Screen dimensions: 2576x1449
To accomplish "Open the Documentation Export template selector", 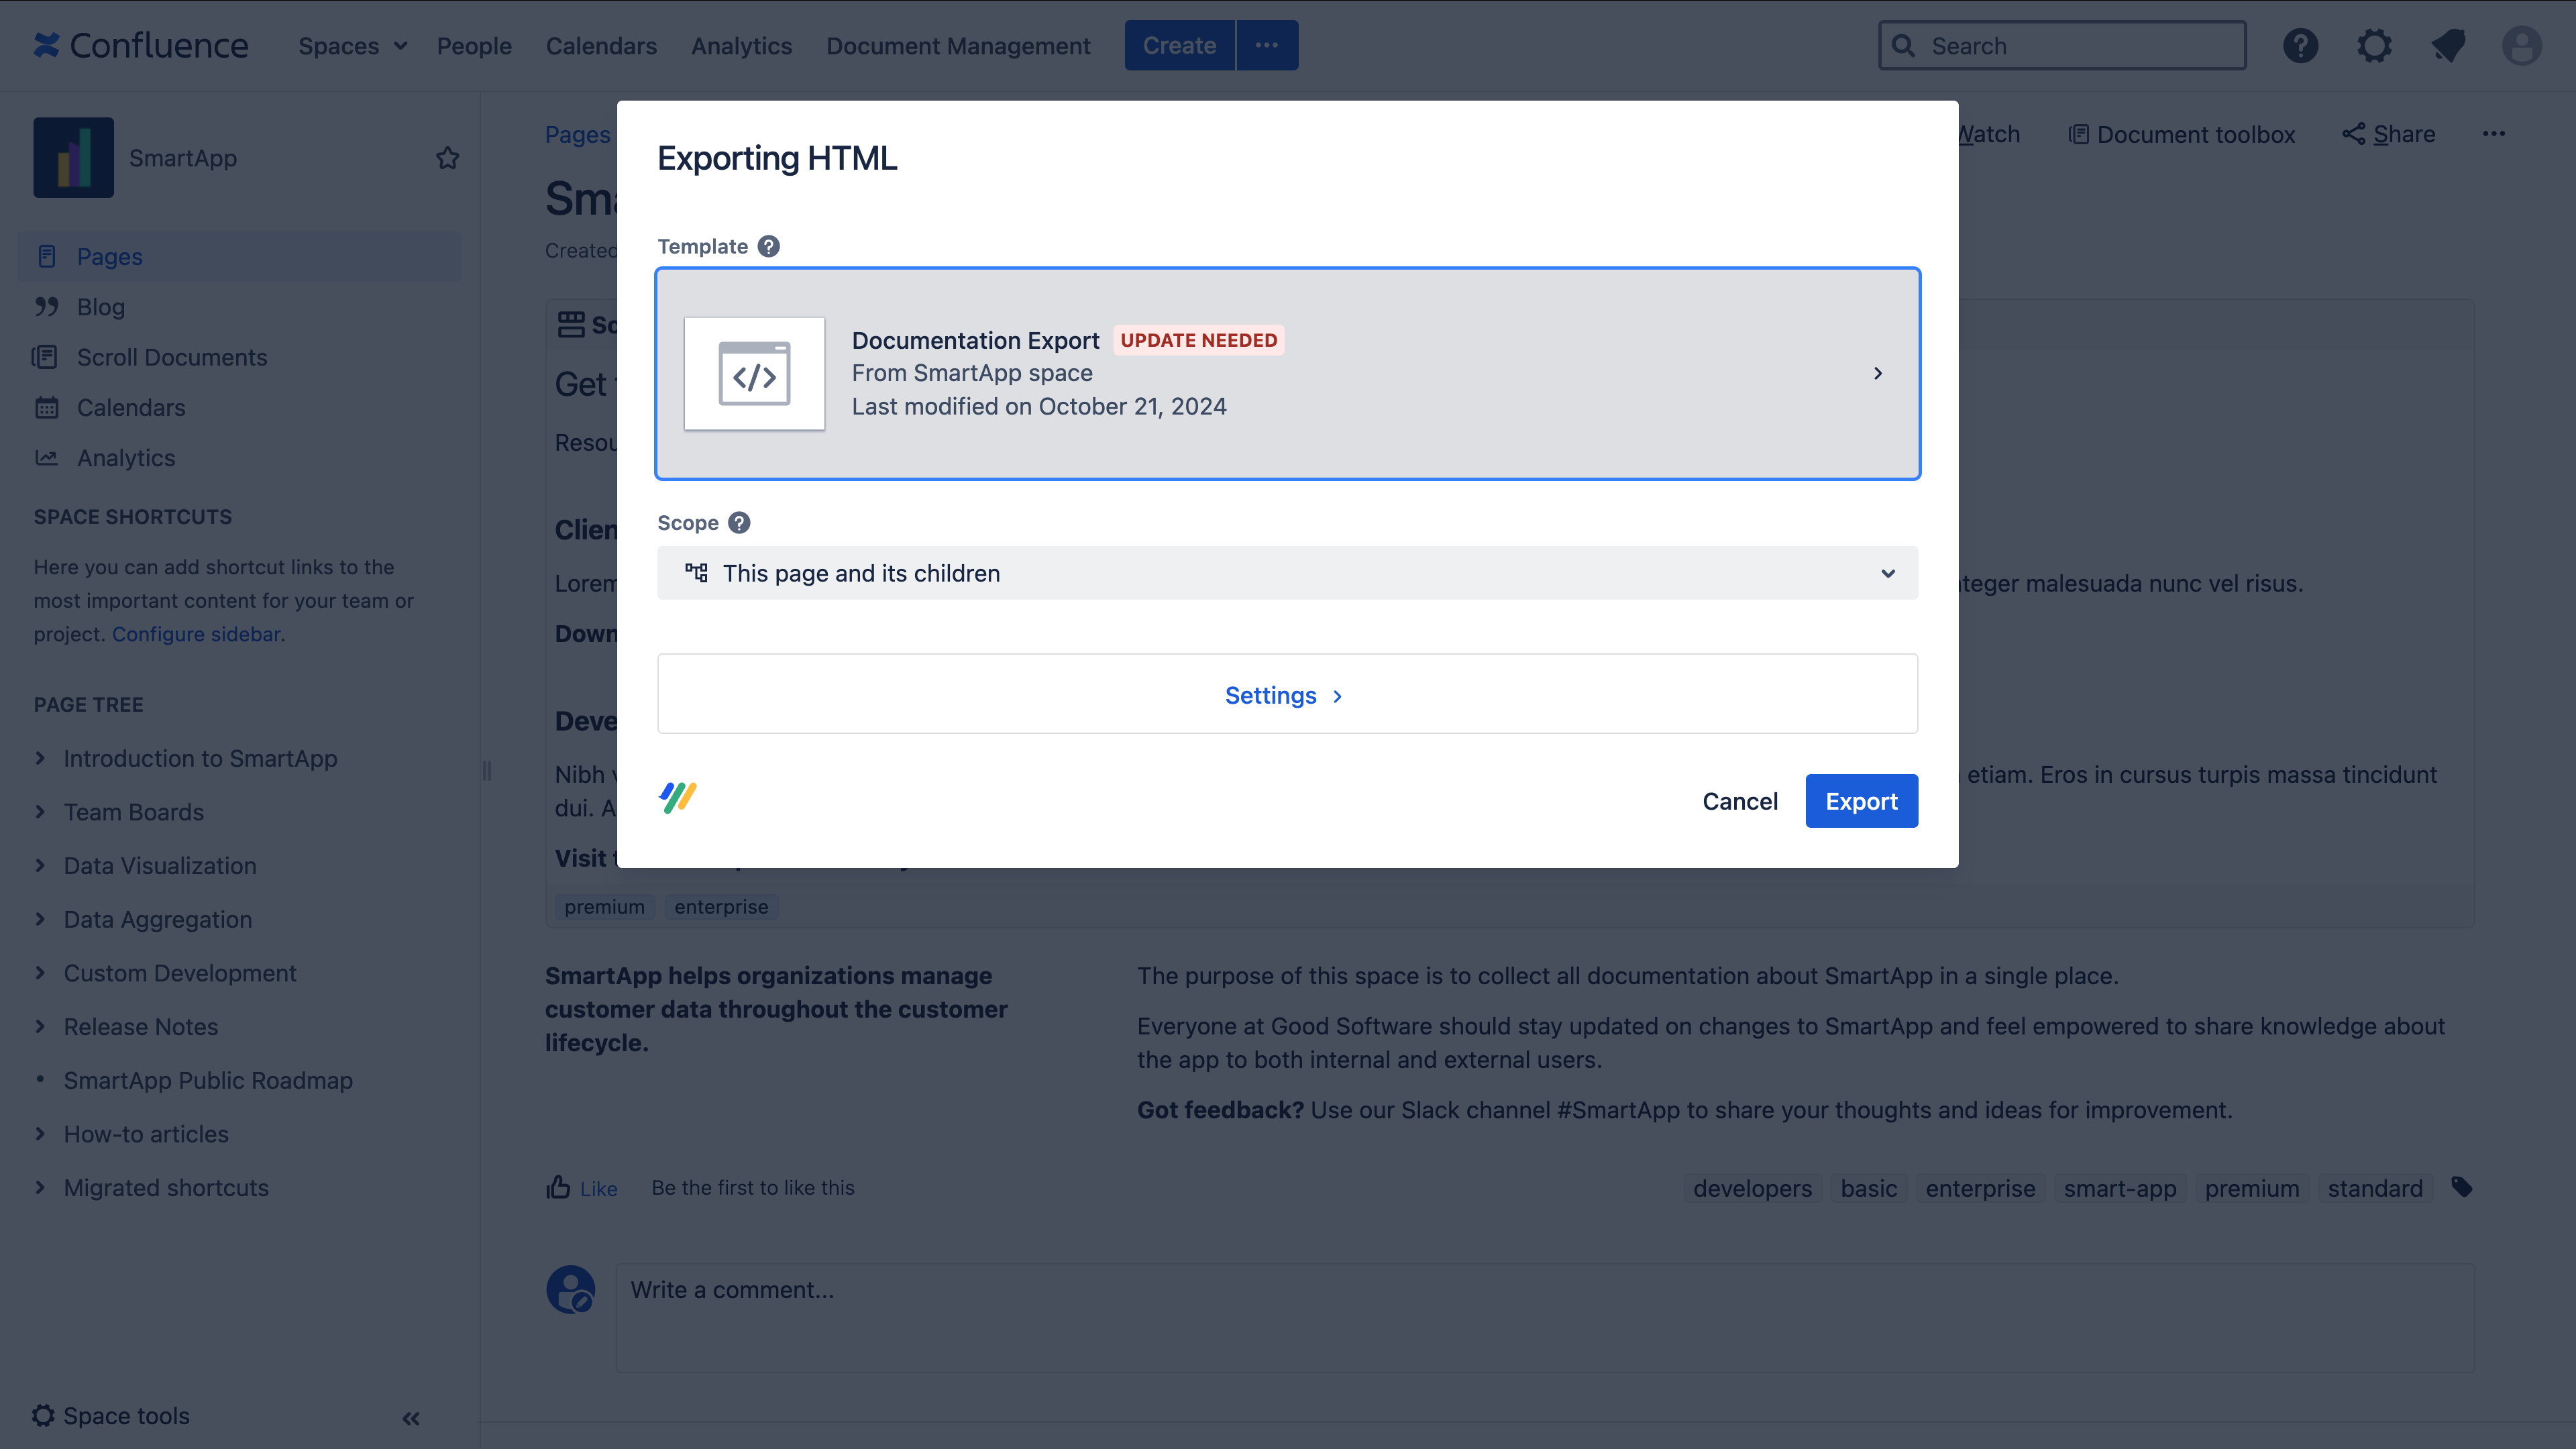I will pos(1287,373).
